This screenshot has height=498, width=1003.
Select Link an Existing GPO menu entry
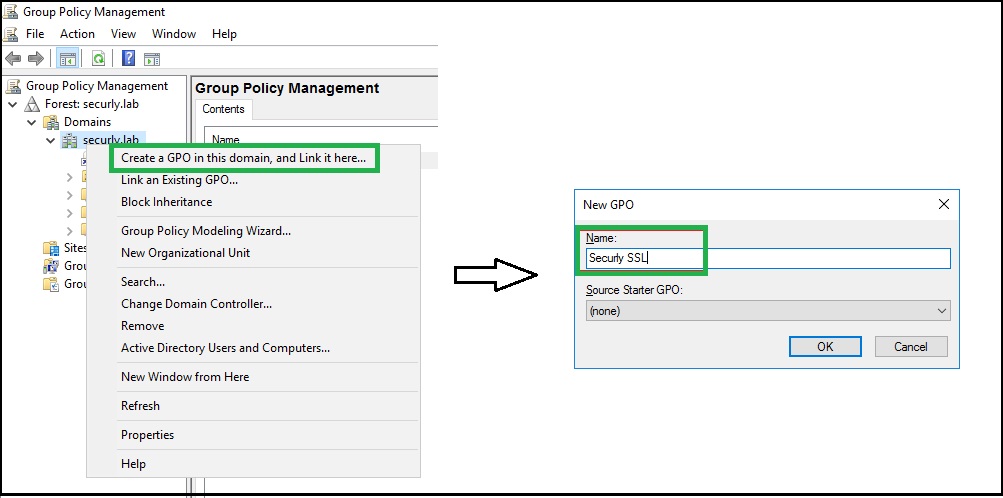point(179,180)
